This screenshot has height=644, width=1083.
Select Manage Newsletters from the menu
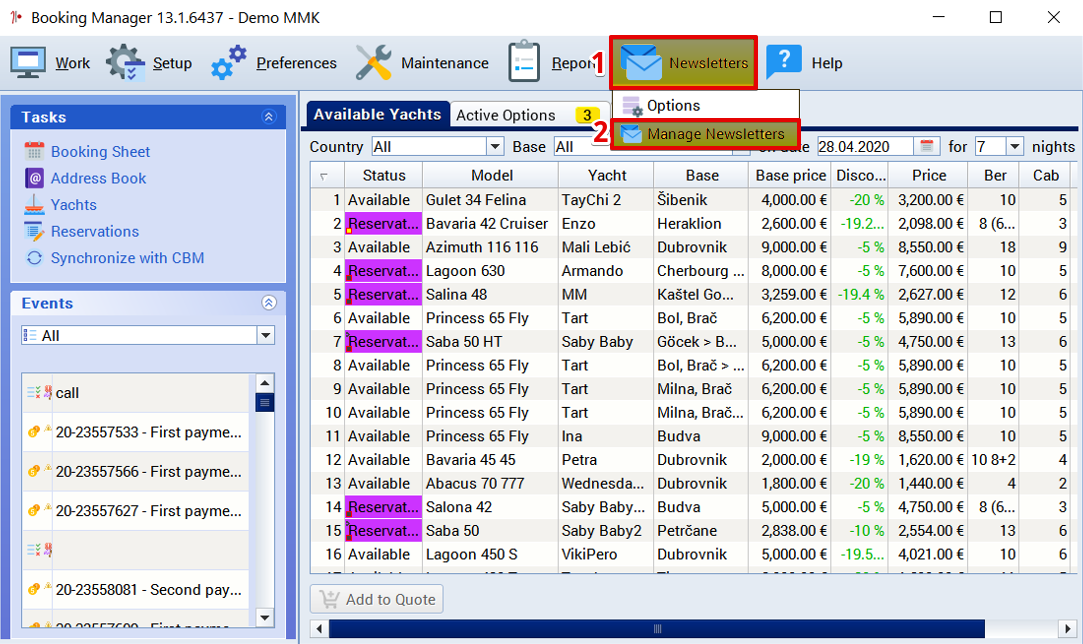pos(705,134)
